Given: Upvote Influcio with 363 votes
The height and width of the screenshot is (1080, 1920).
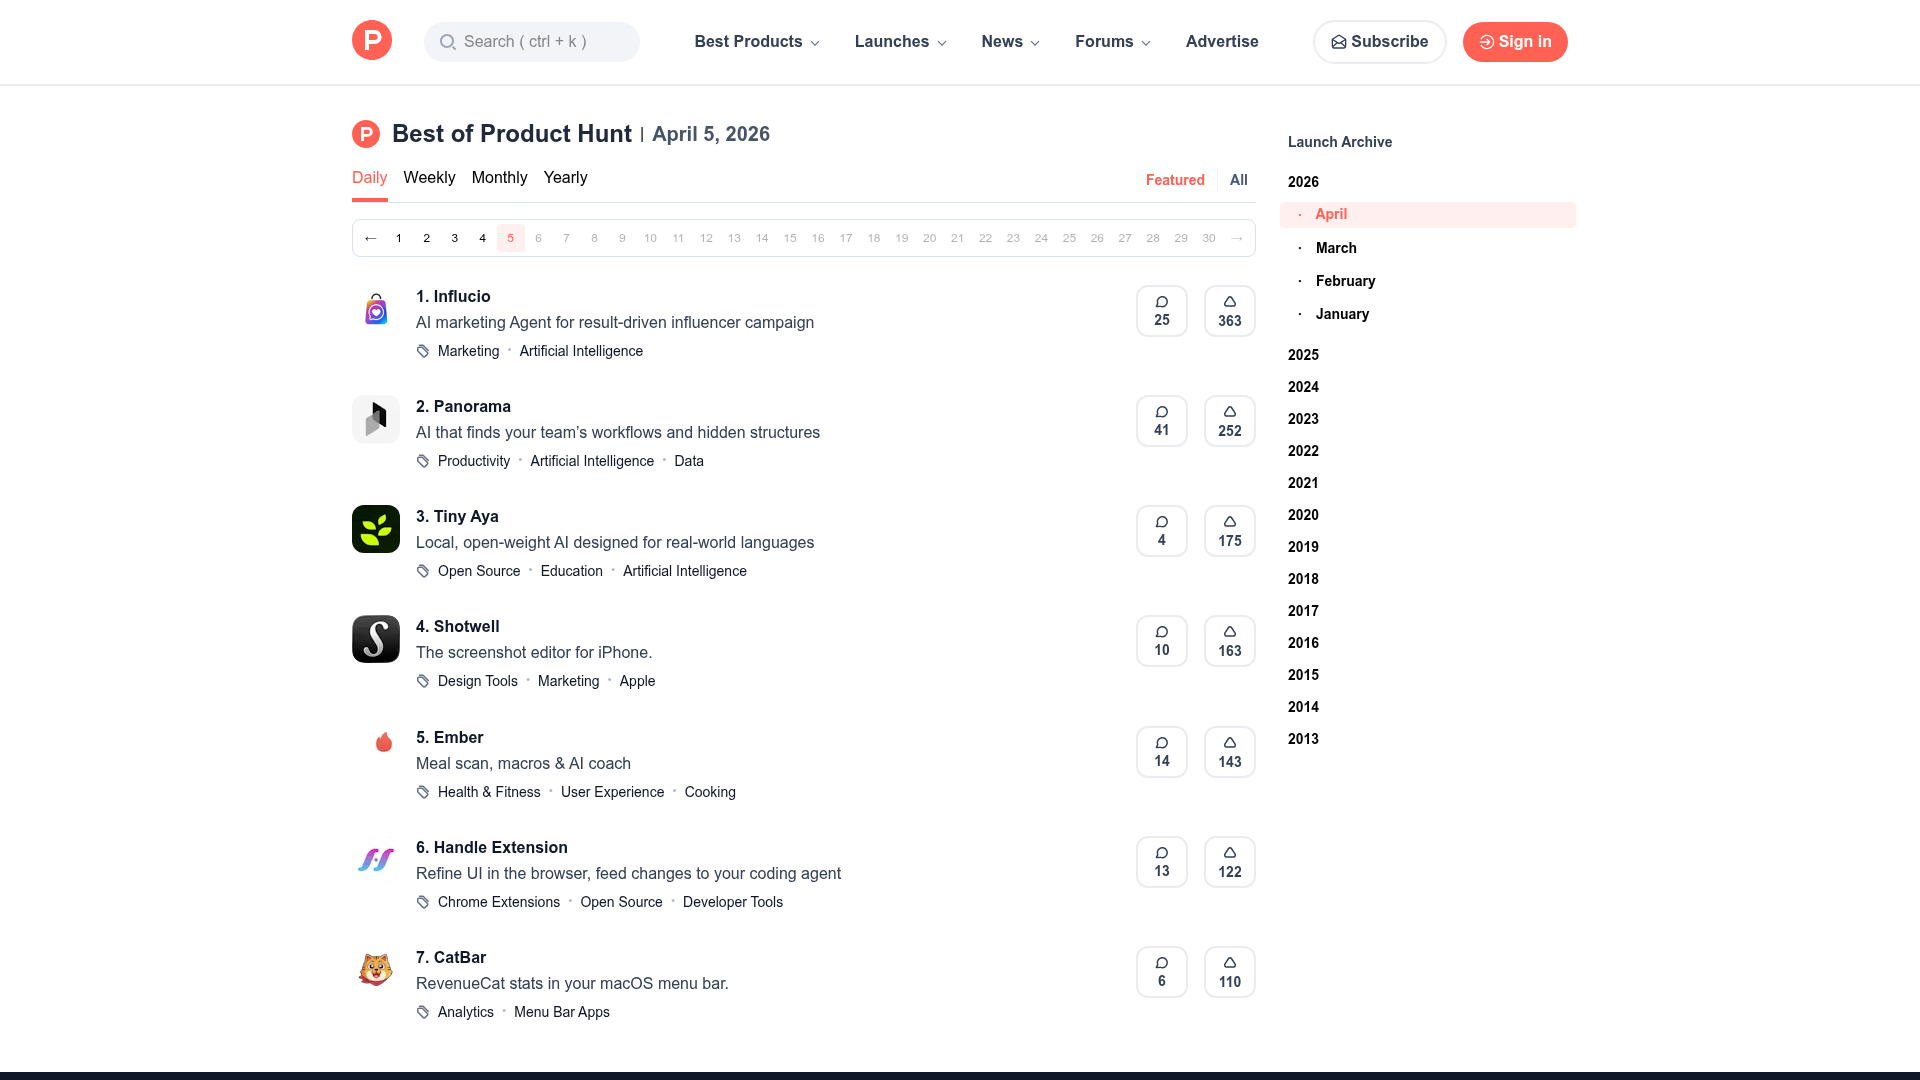Looking at the screenshot, I should coord(1230,311).
